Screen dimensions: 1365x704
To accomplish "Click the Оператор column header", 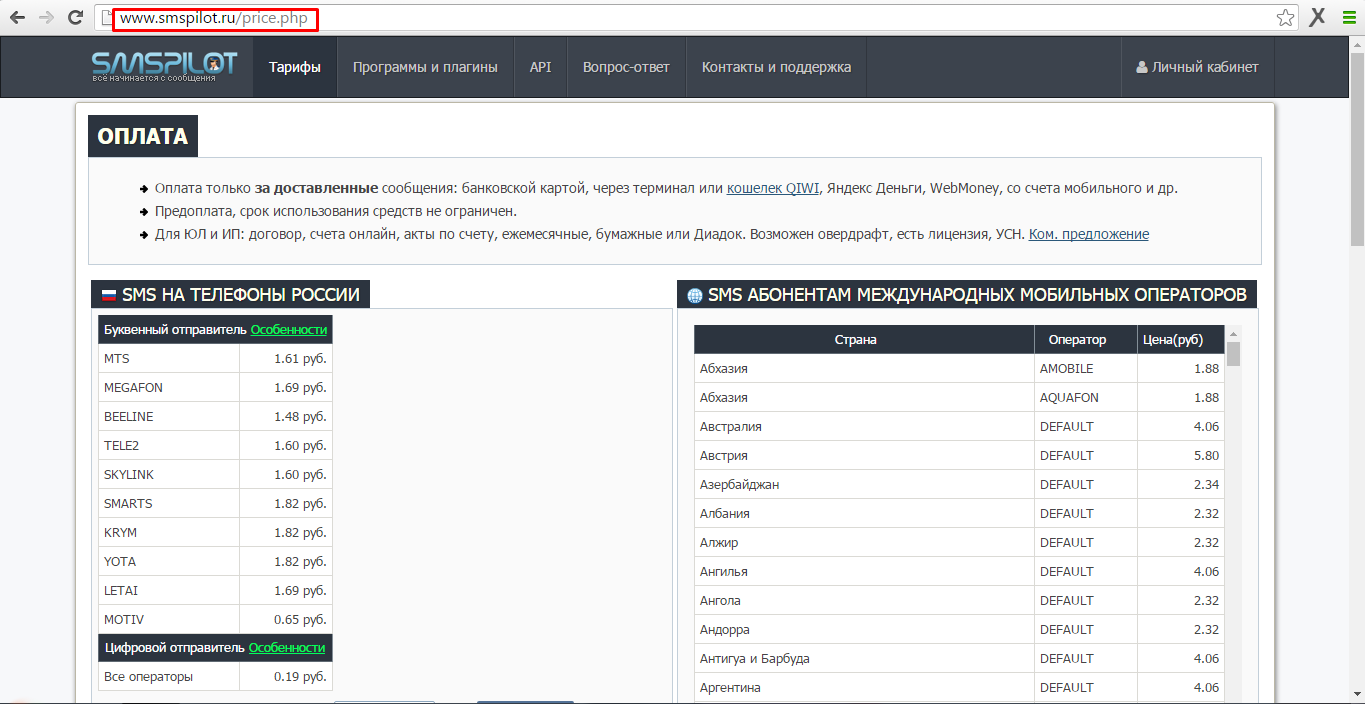I will pos(1085,339).
